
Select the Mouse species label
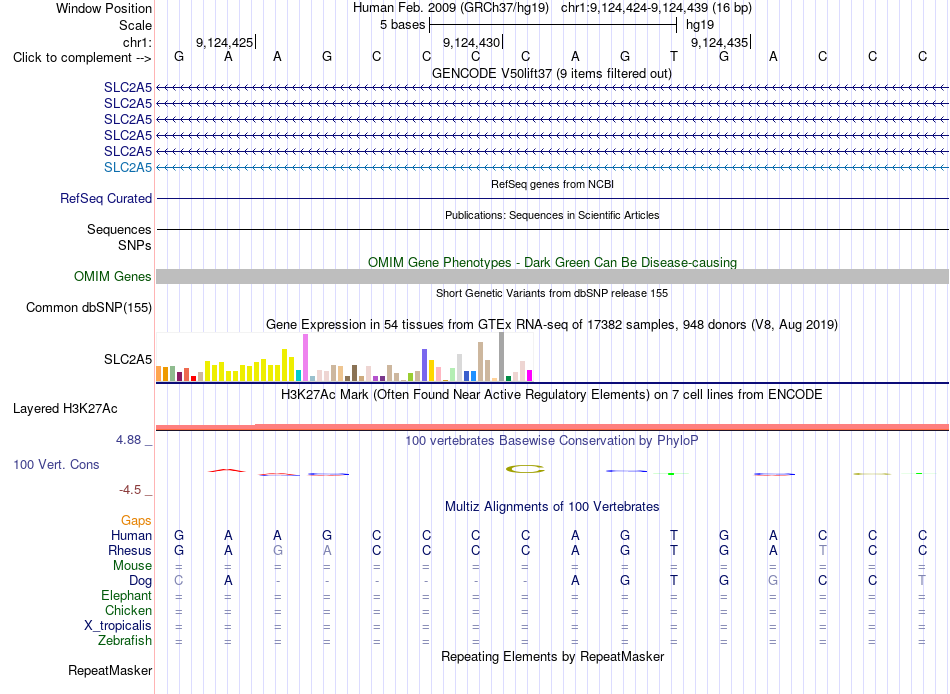pos(132,566)
